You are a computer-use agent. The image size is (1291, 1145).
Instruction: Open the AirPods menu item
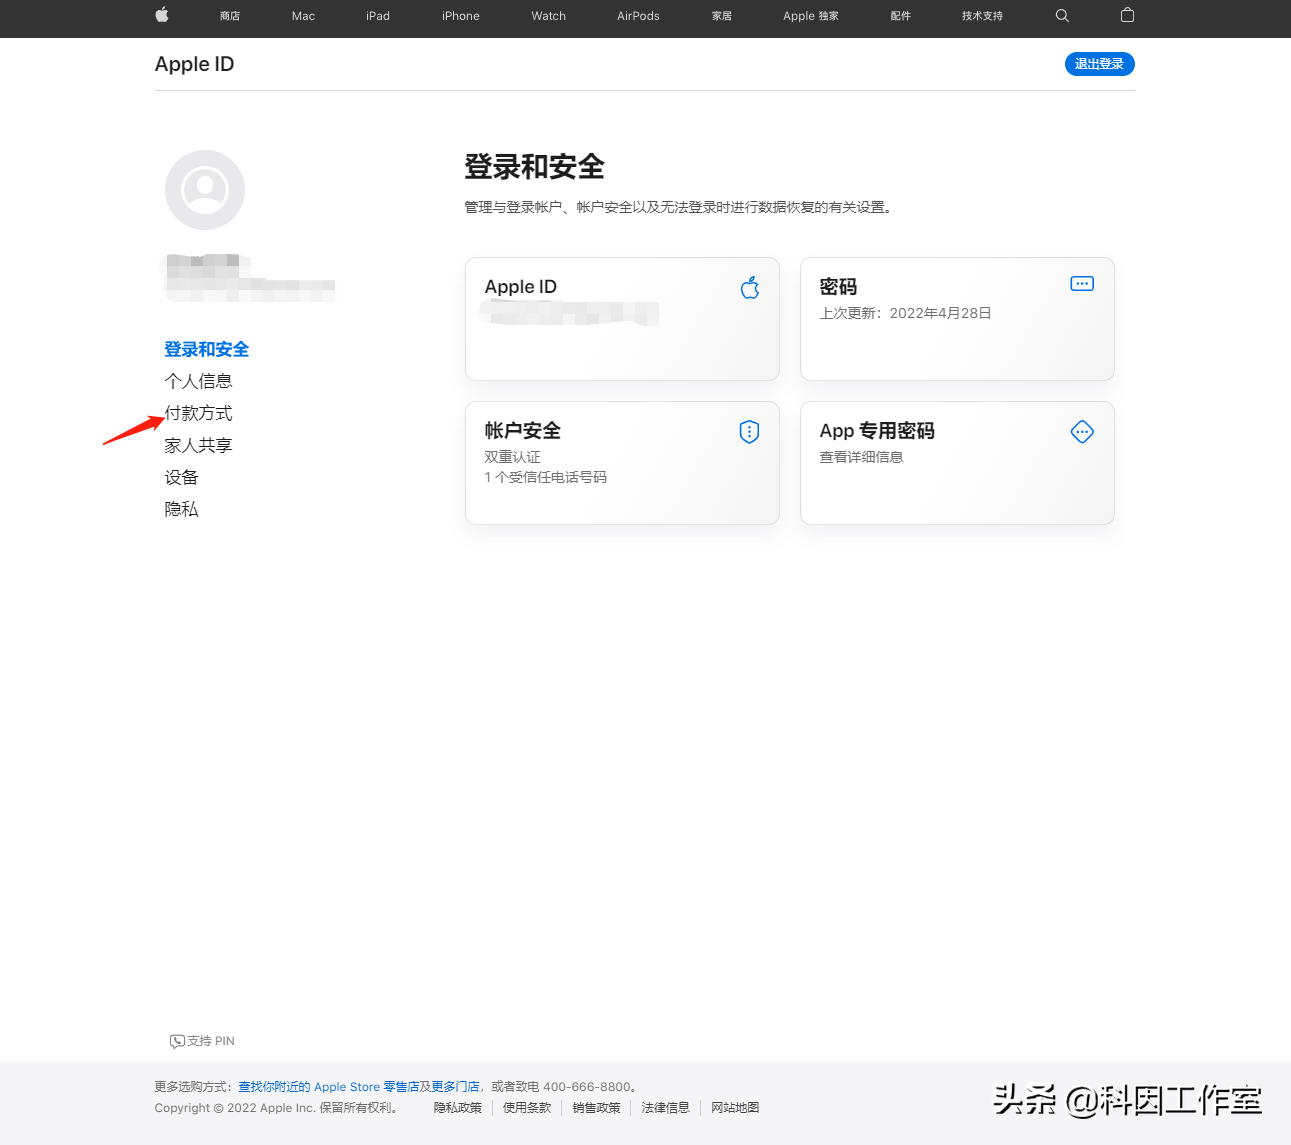click(x=638, y=16)
